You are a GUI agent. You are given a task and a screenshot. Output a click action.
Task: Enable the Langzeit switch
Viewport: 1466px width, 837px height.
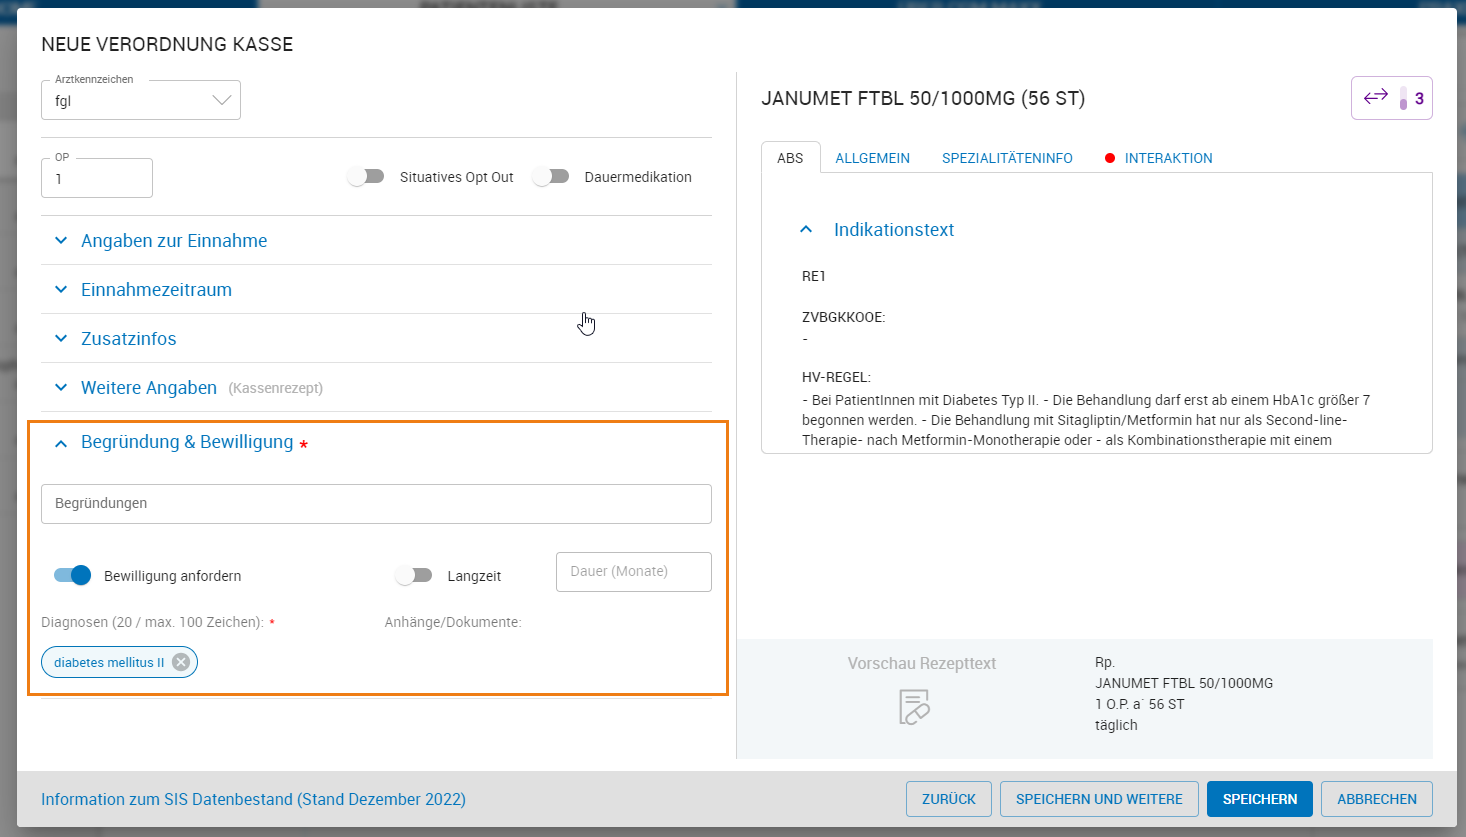414,575
